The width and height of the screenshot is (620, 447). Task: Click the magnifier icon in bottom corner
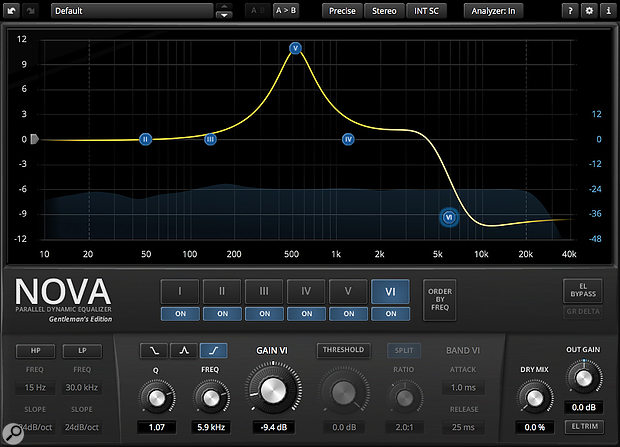click(13, 434)
